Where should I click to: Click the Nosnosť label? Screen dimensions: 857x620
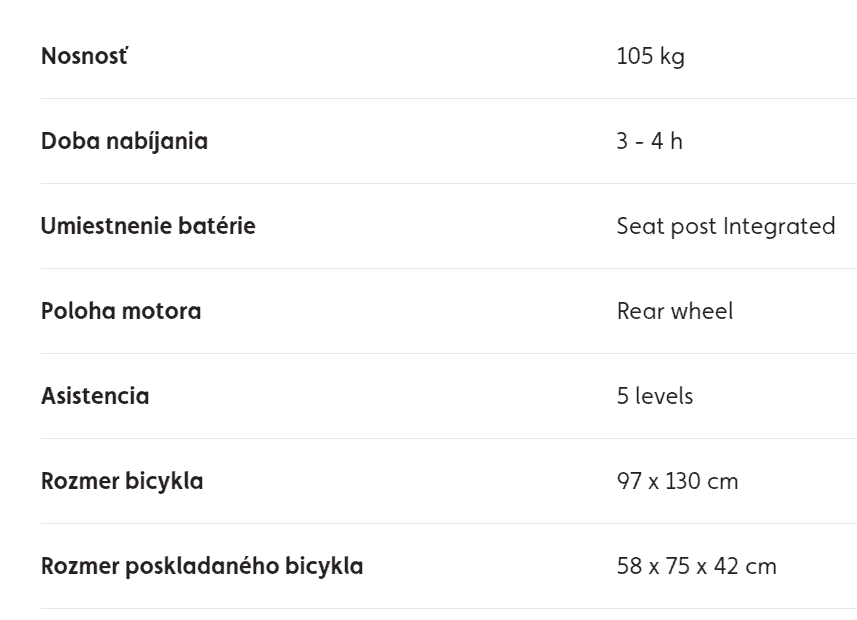click(x=84, y=56)
